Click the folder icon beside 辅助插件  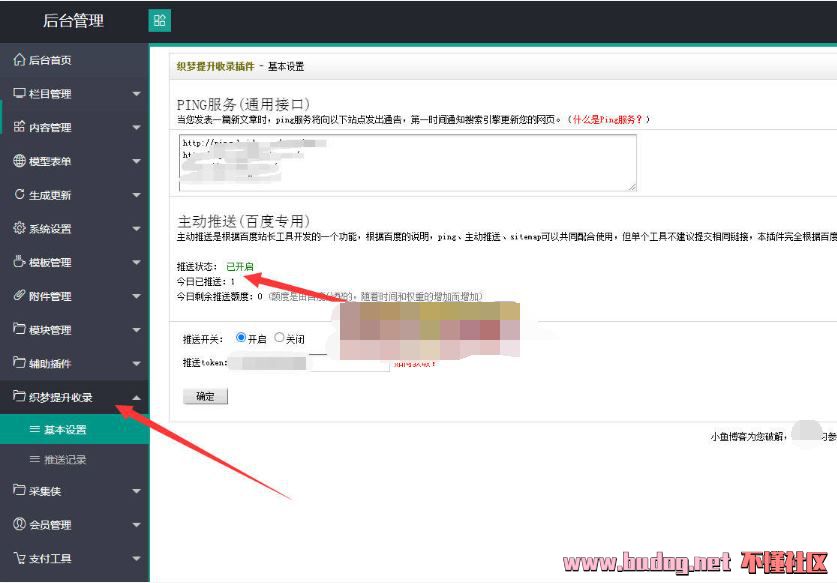tap(19, 363)
